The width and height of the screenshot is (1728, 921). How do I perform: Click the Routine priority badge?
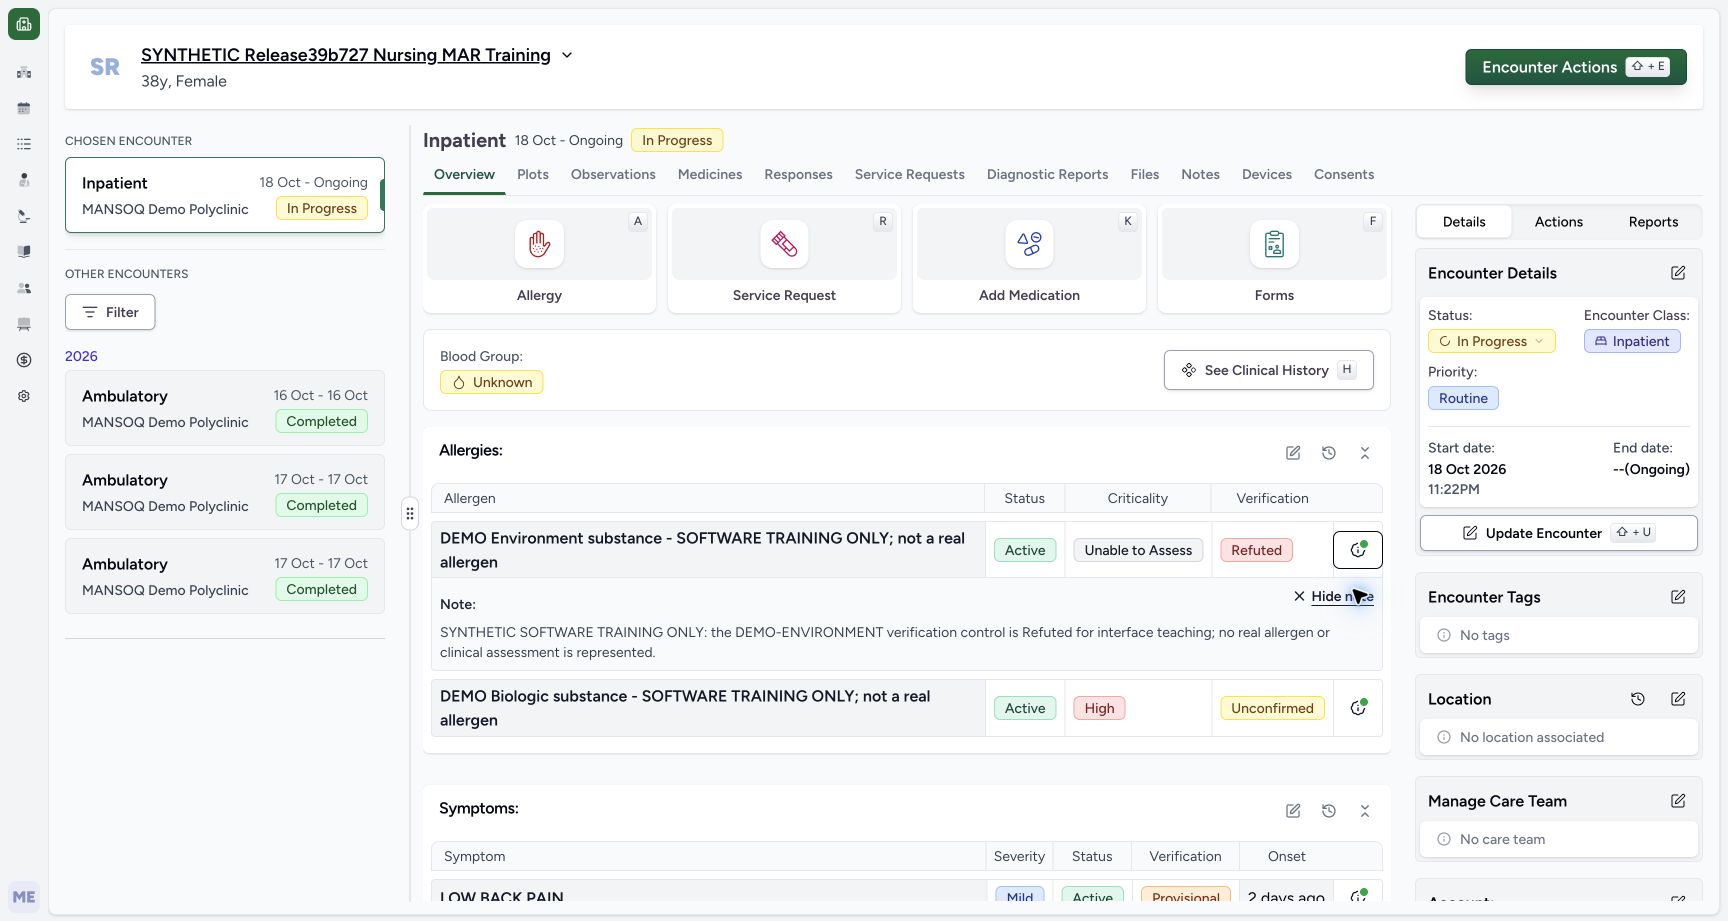point(1463,398)
